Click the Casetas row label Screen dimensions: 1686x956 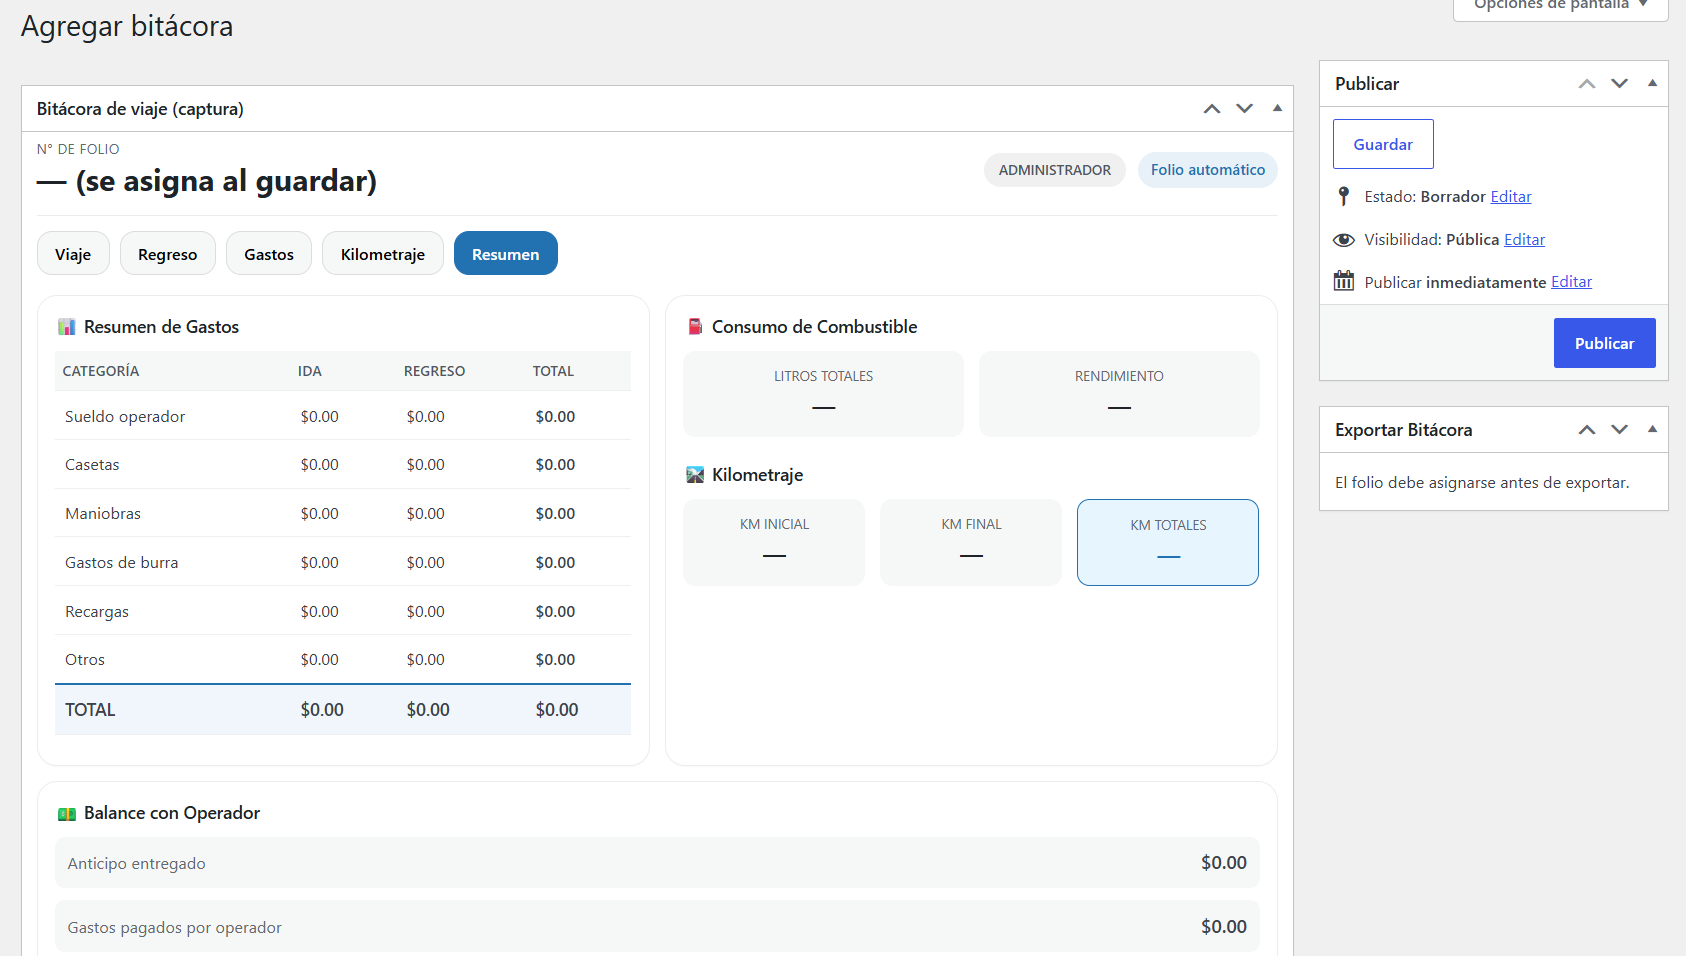92,465
